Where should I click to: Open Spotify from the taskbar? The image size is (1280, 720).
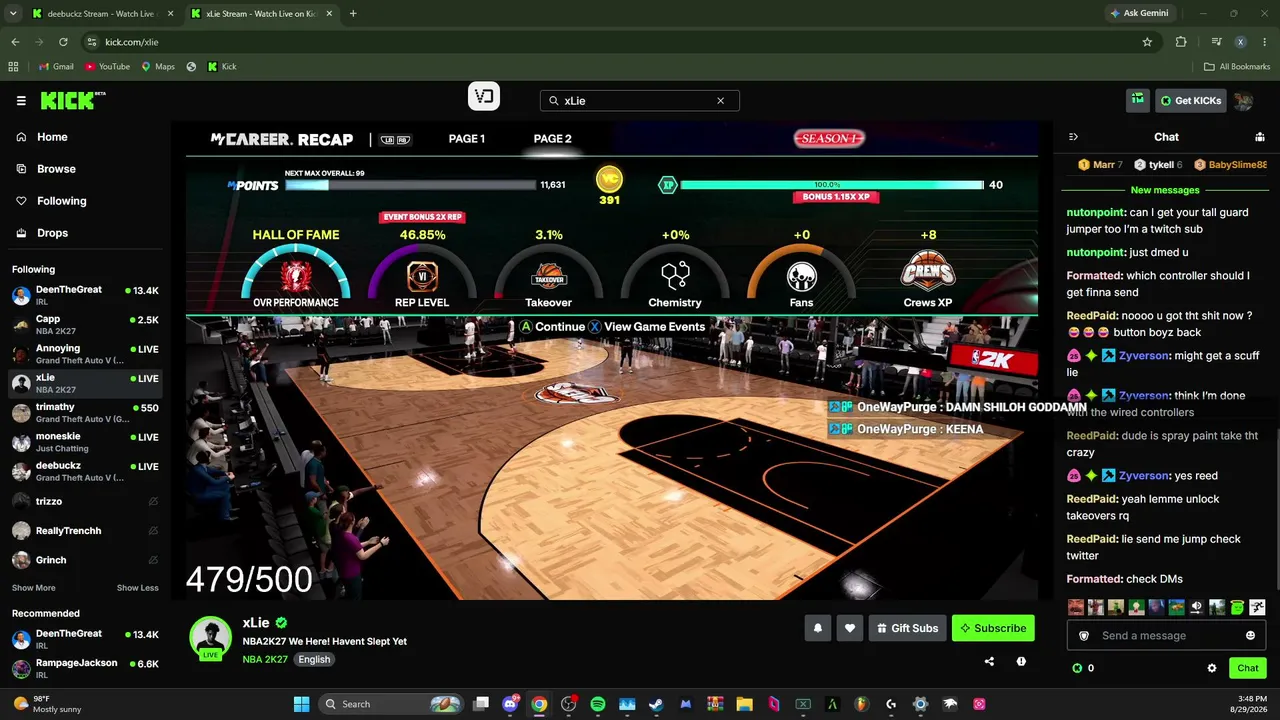[x=598, y=704]
